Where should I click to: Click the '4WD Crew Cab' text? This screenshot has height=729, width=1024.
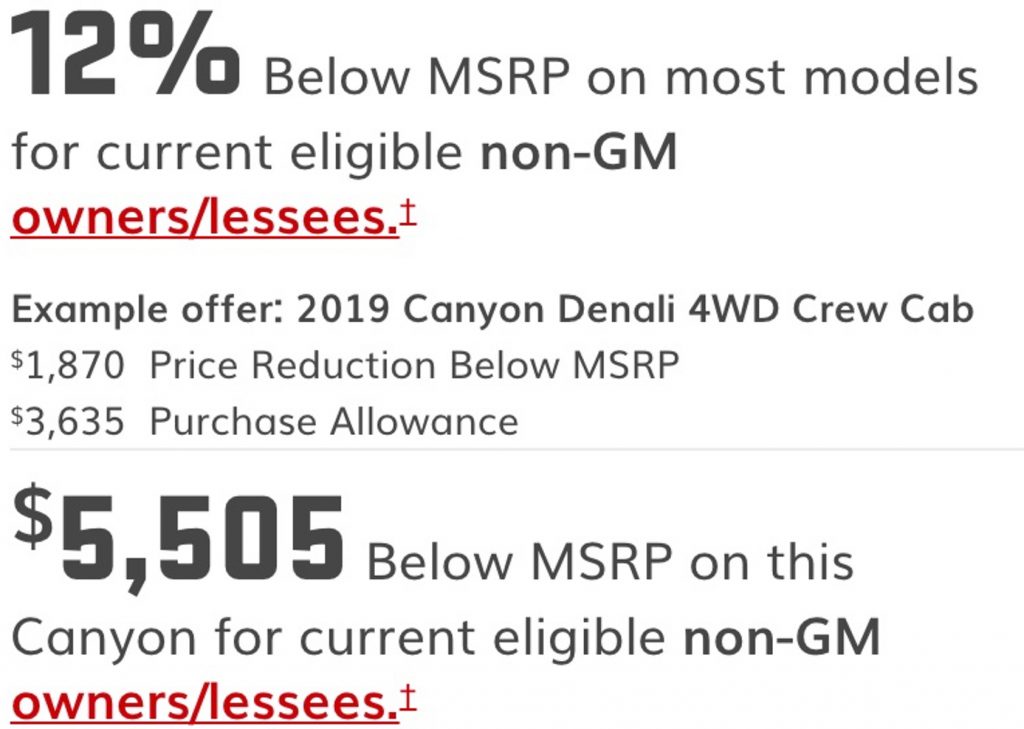(831, 310)
